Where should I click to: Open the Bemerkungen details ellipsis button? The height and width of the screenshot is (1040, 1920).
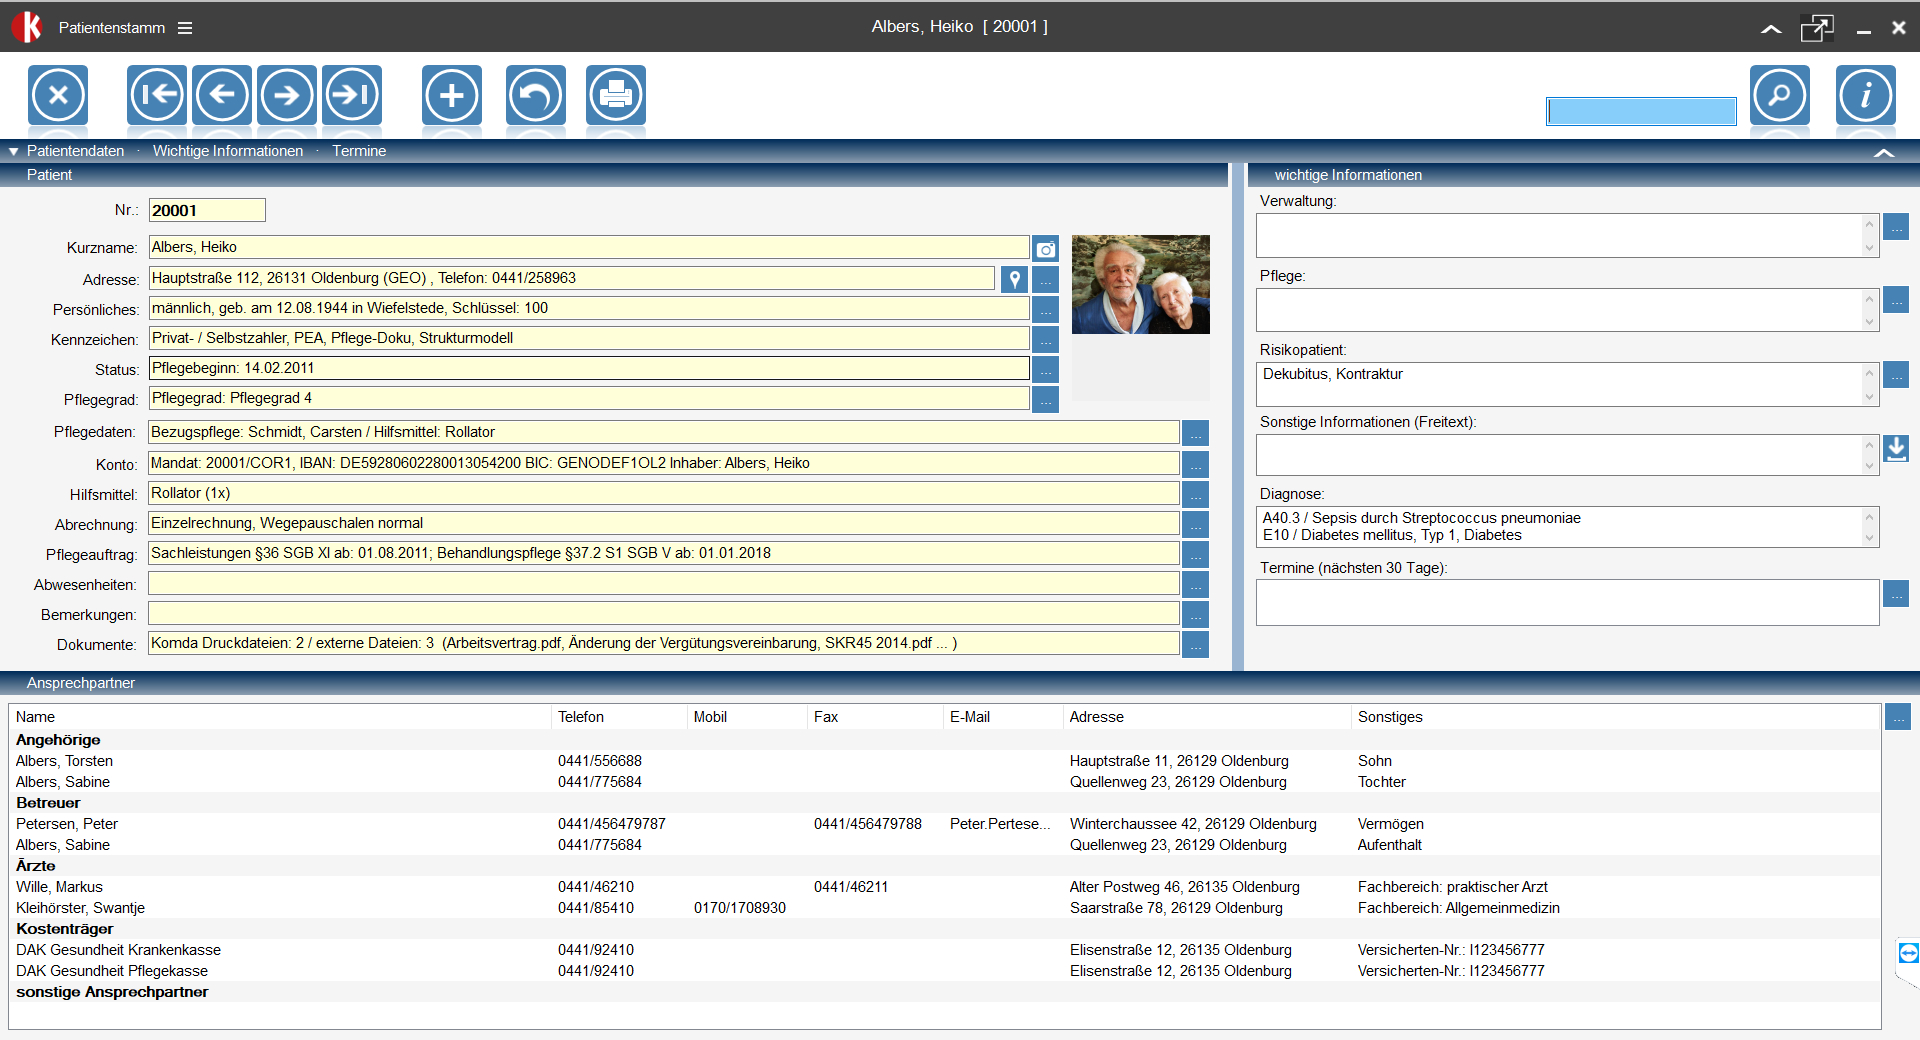[x=1196, y=614]
